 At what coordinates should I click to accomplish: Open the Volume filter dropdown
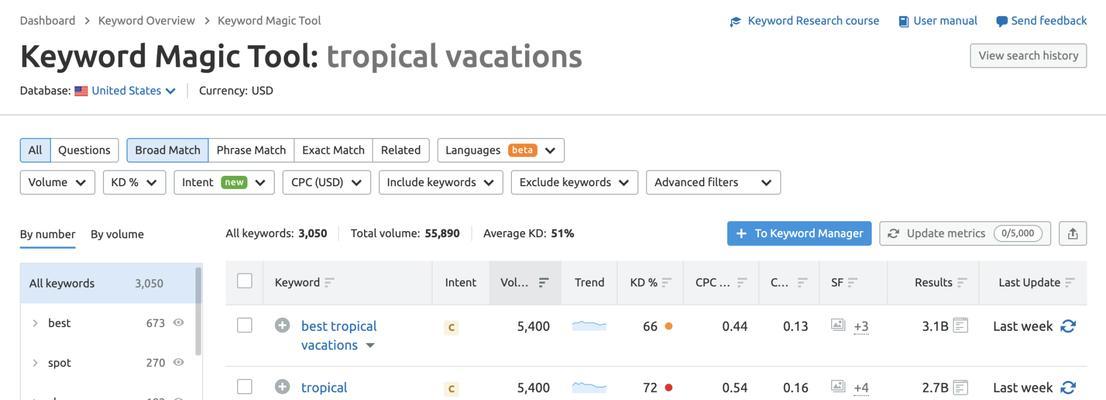tap(57, 182)
